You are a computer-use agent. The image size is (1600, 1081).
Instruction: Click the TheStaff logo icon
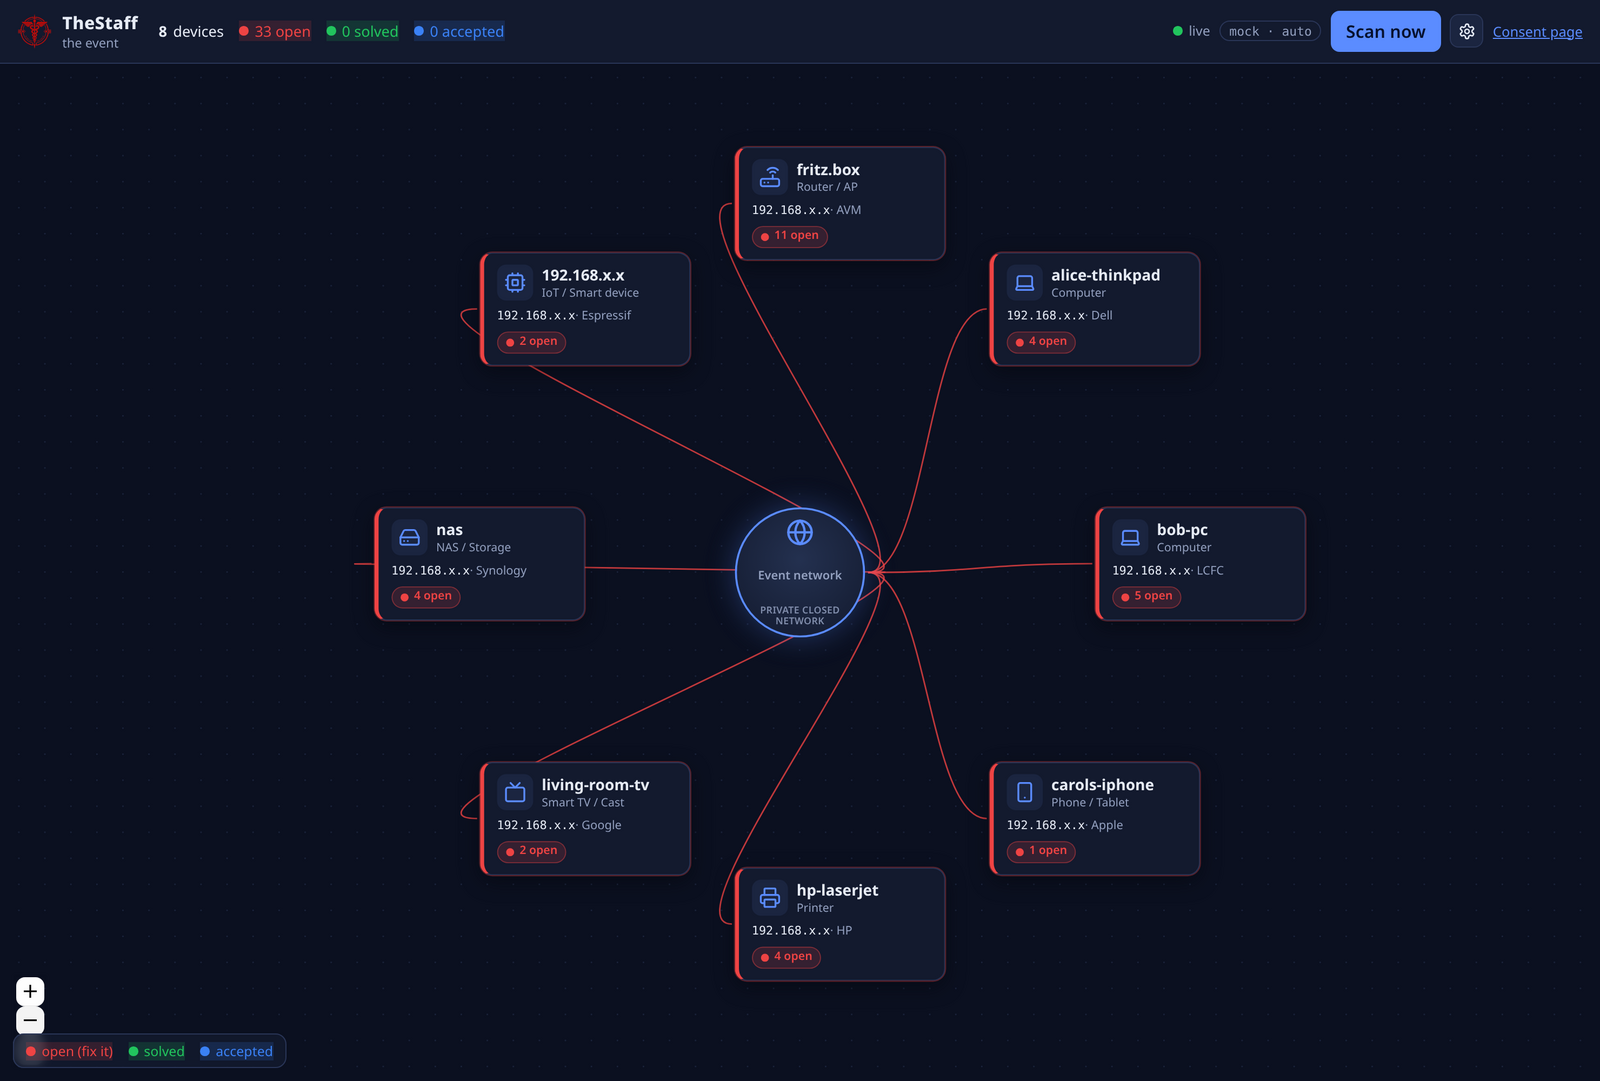click(34, 31)
